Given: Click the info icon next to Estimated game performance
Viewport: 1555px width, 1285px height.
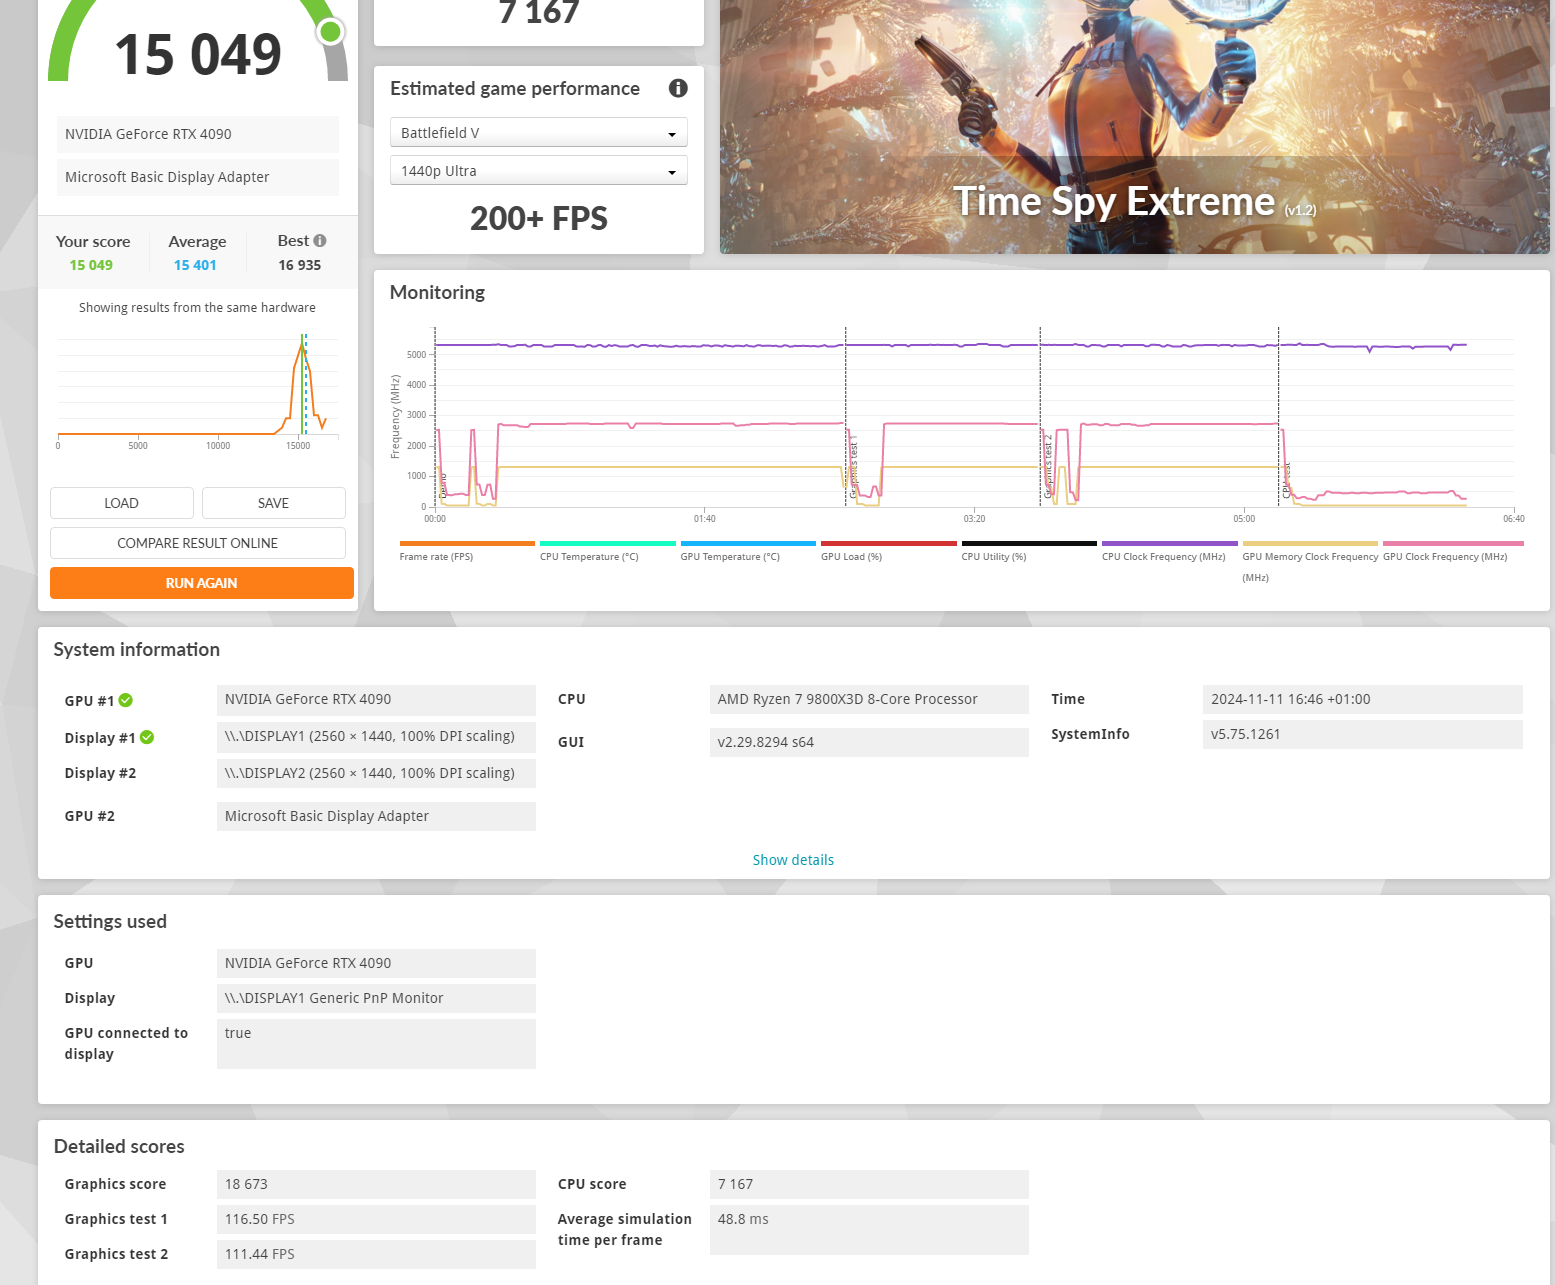Looking at the screenshot, I should click(x=678, y=88).
